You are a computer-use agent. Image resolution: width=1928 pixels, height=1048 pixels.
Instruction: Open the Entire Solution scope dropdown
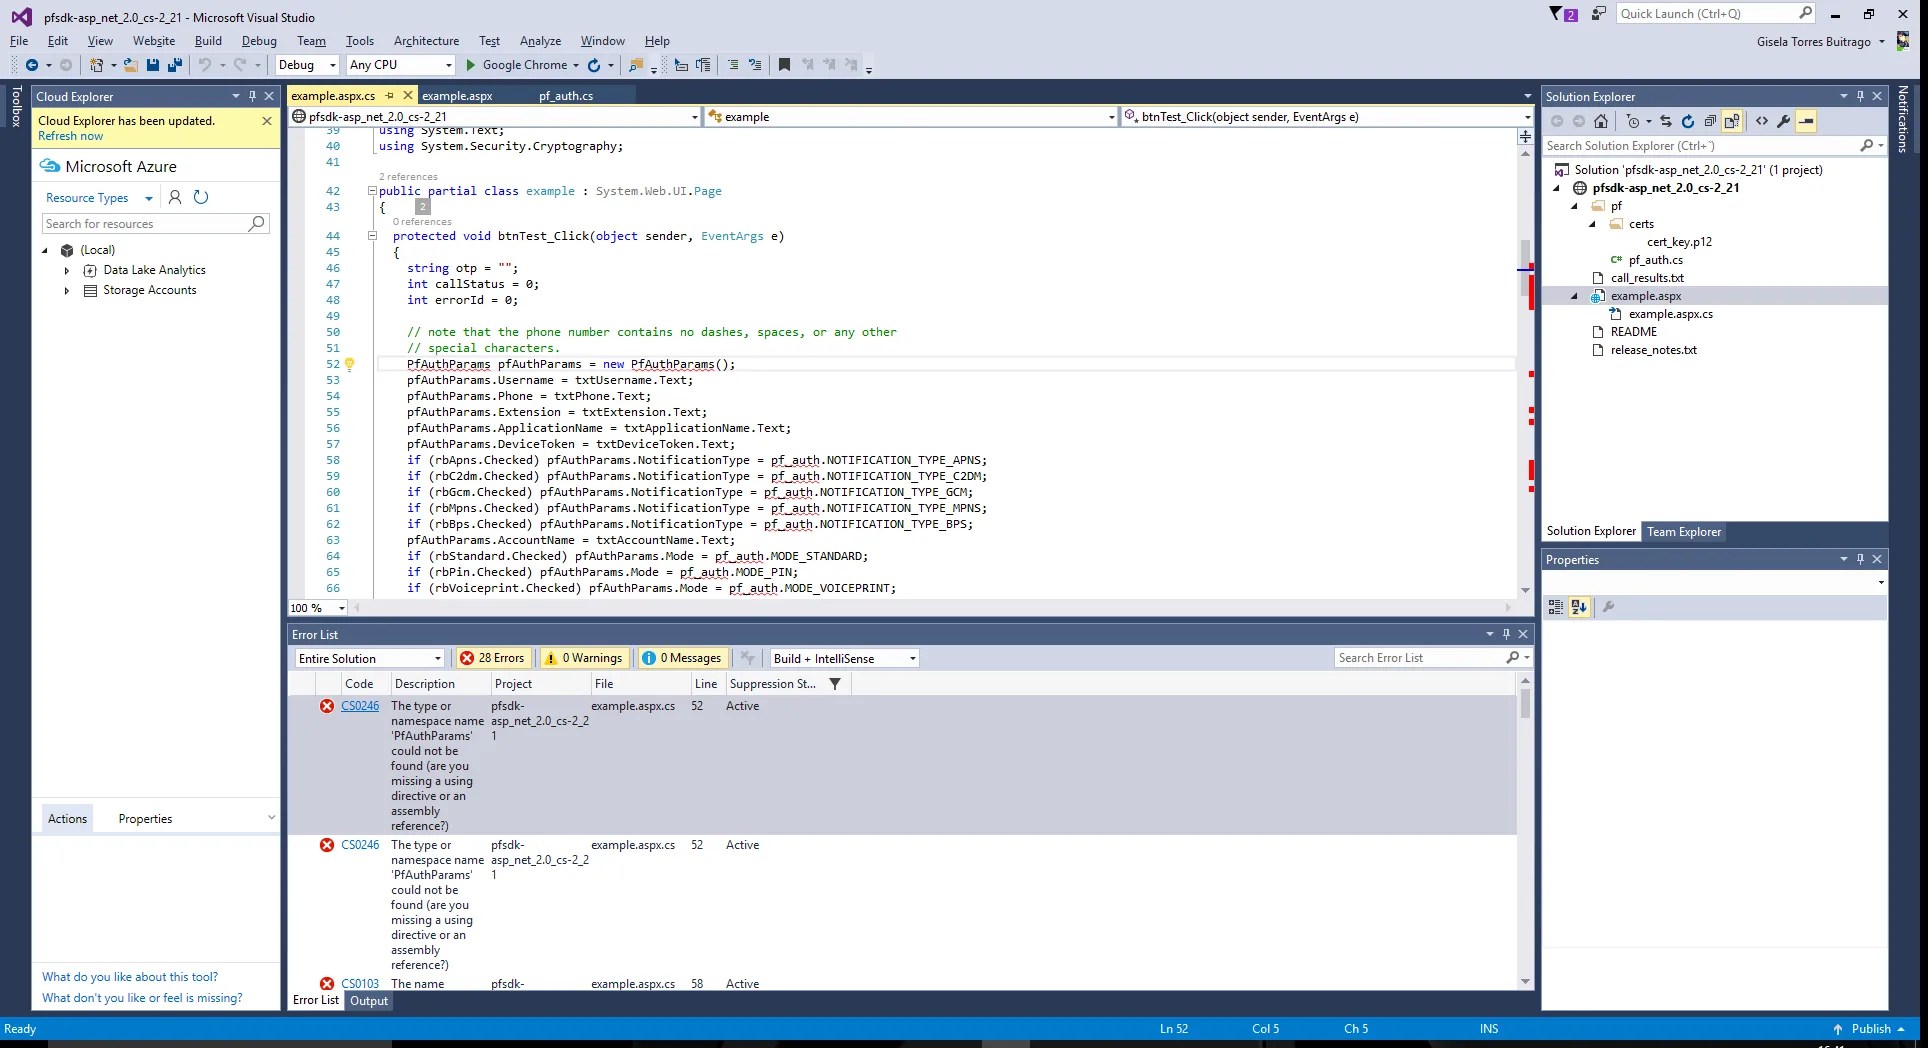tap(369, 658)
